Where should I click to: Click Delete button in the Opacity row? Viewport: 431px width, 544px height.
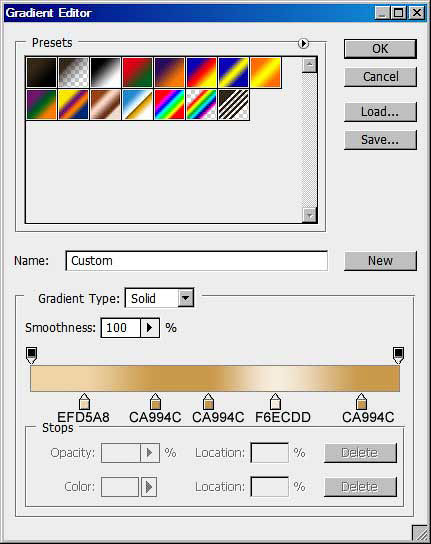coord(360,453)
